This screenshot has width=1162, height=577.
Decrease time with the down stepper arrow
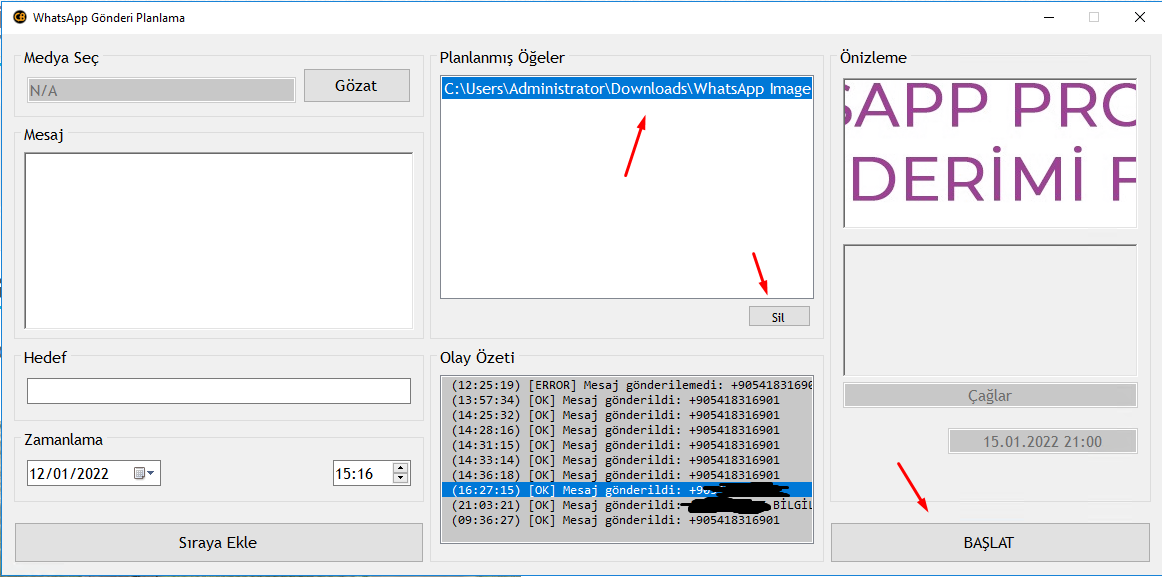[401, 478]
